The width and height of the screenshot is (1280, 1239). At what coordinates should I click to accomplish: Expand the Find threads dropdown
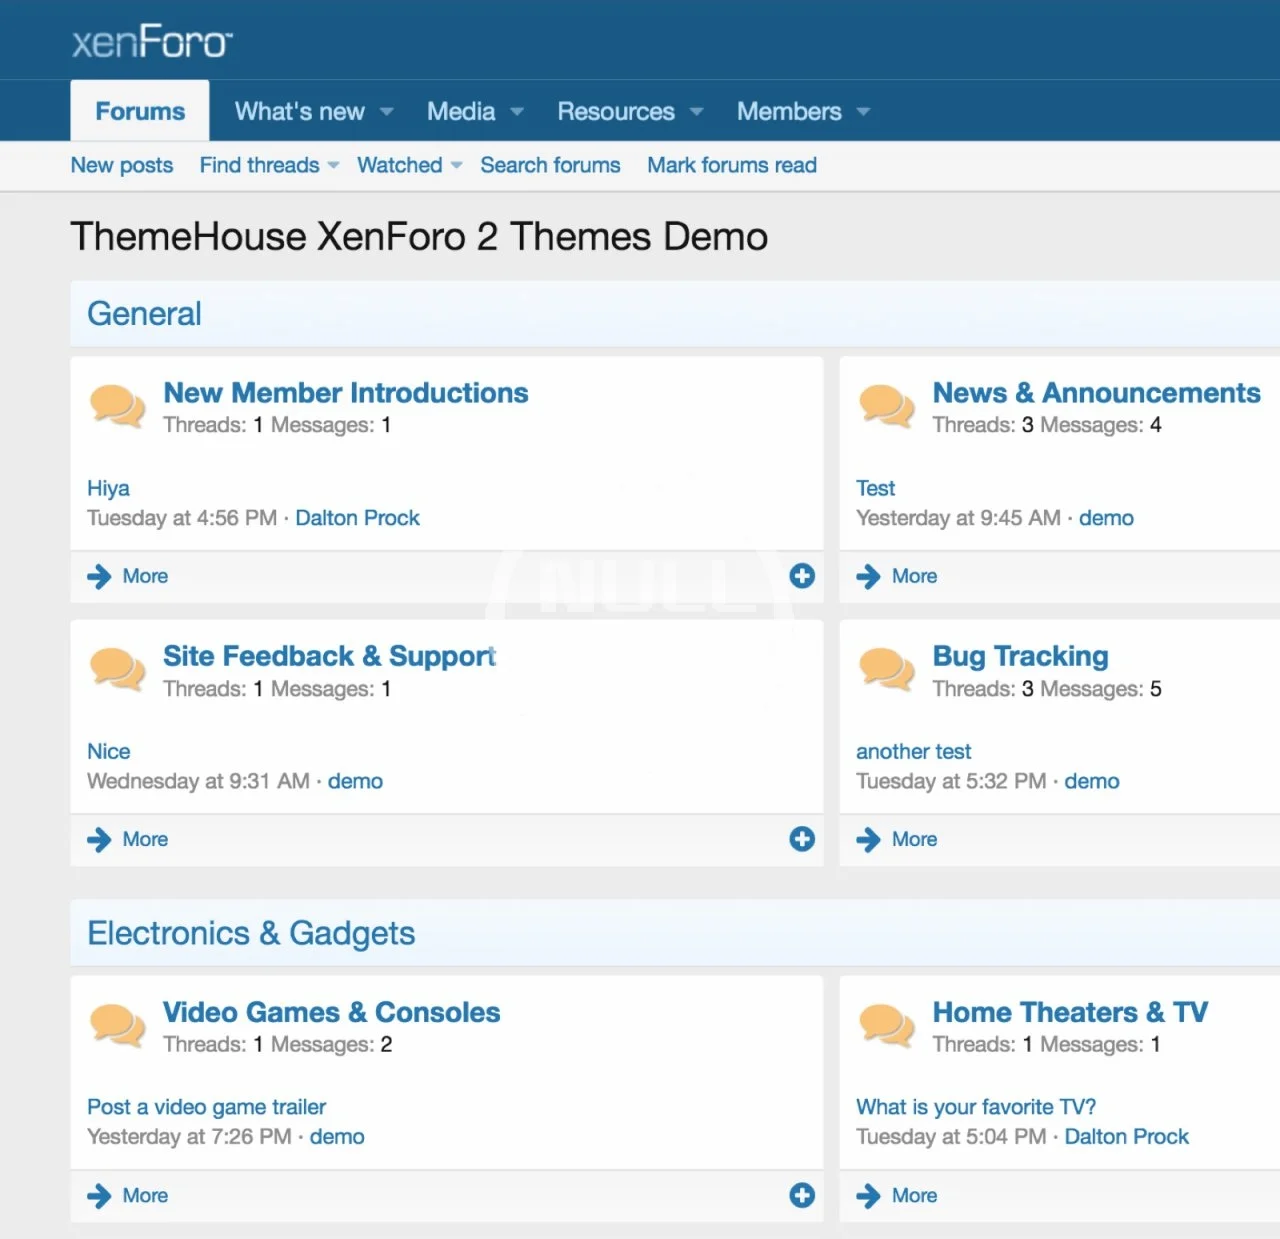pos(333,166)
